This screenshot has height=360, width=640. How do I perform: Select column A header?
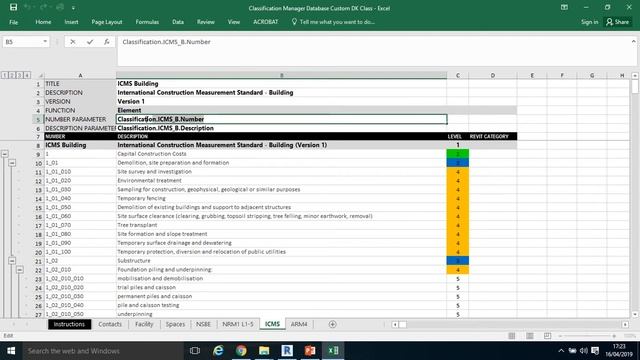80,76
